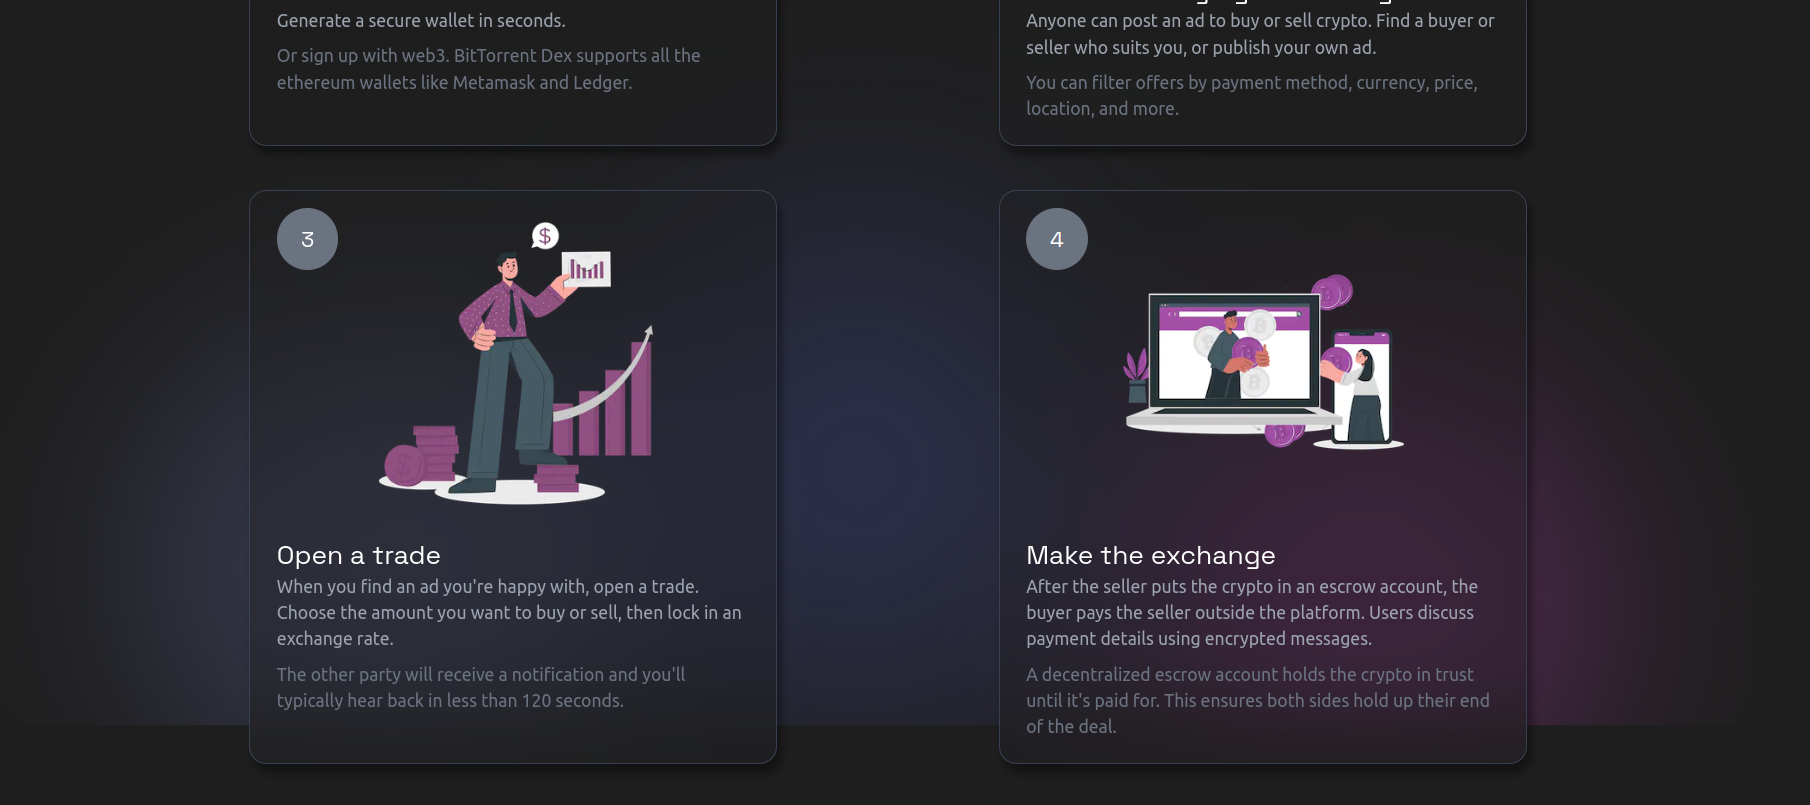Image resolution: width=1810 pixels, height=805 pixels.
Task: Click the web3 Metamask and Ledger paragraph
Action: point(489,69)
